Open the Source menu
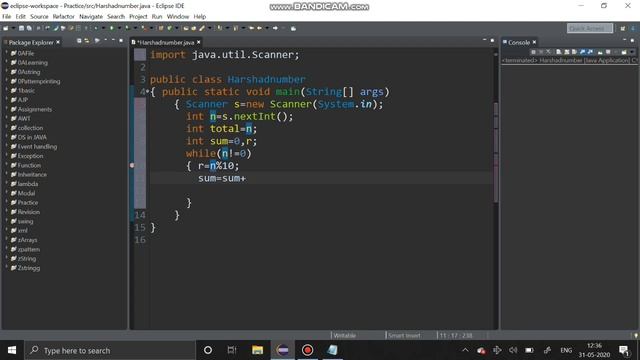 click(39, 16)
